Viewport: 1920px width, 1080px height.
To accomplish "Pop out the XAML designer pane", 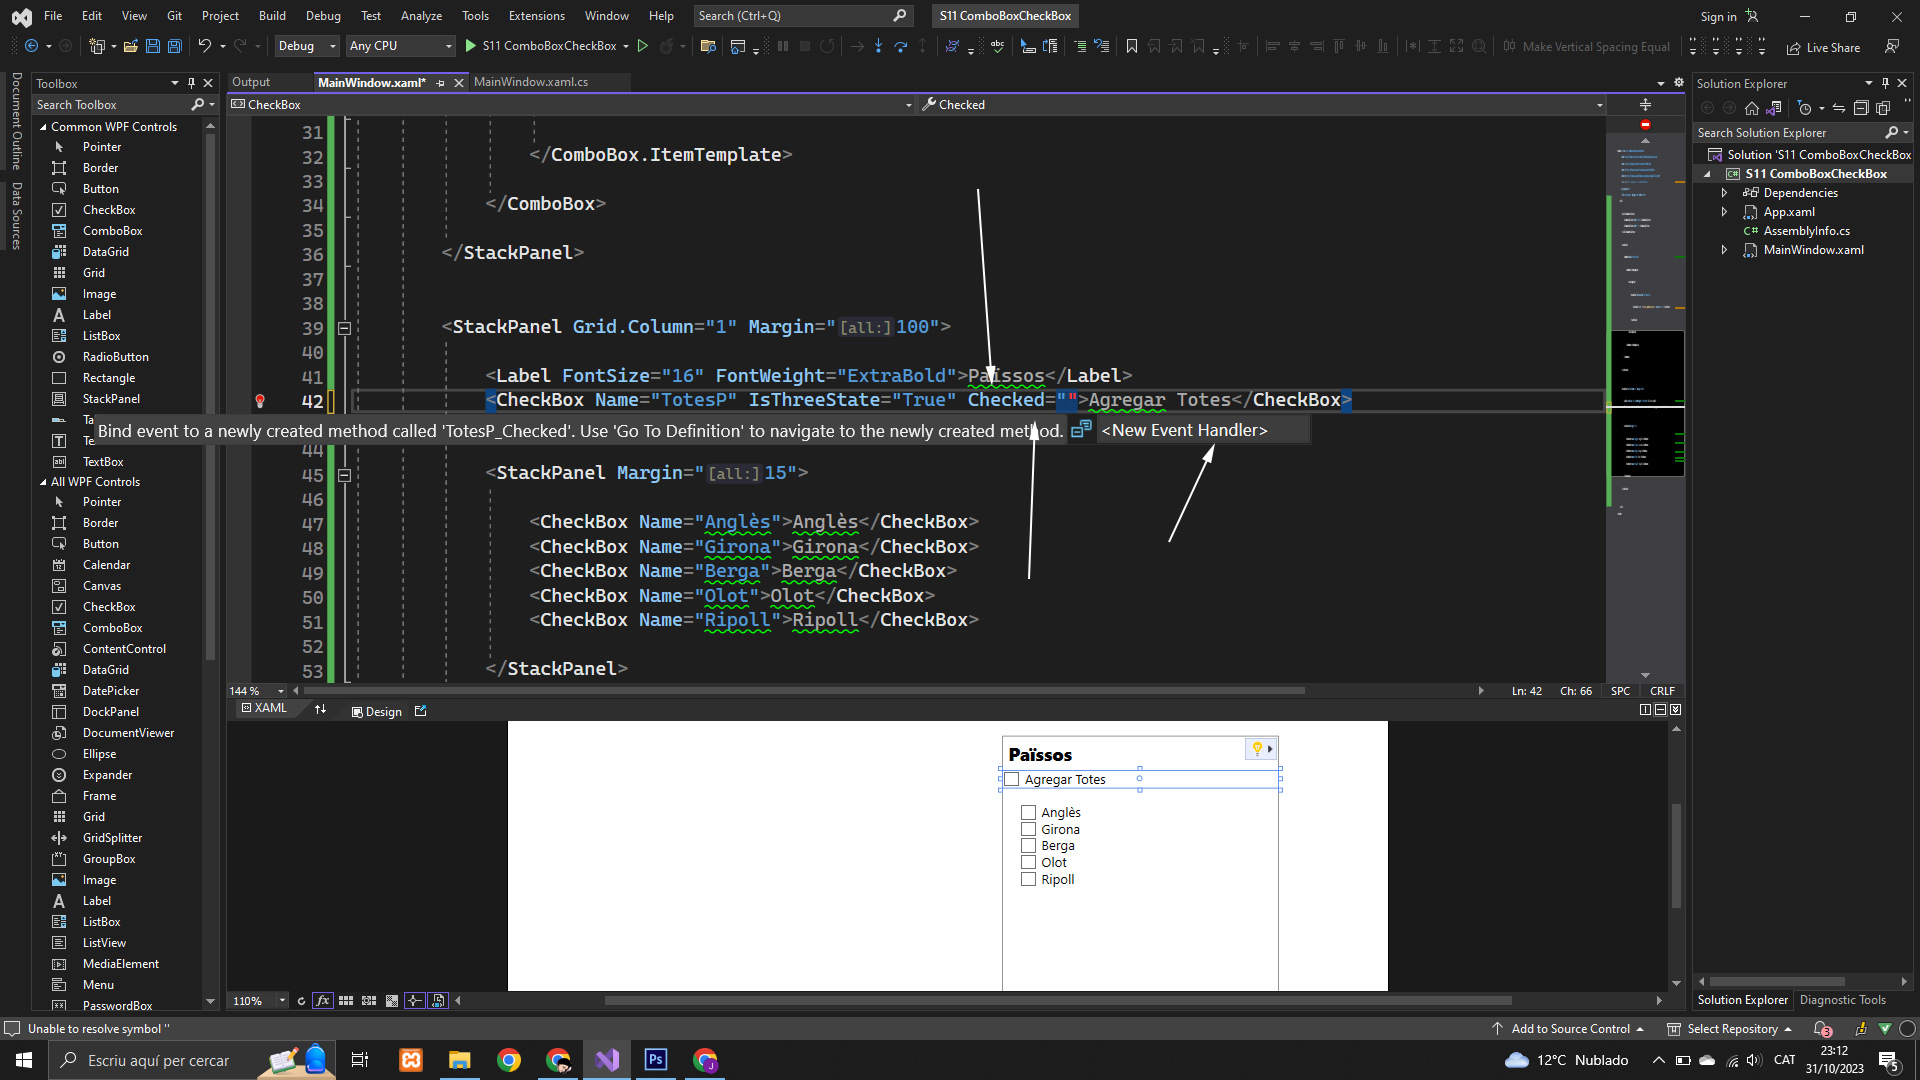I will click(420, 711).
